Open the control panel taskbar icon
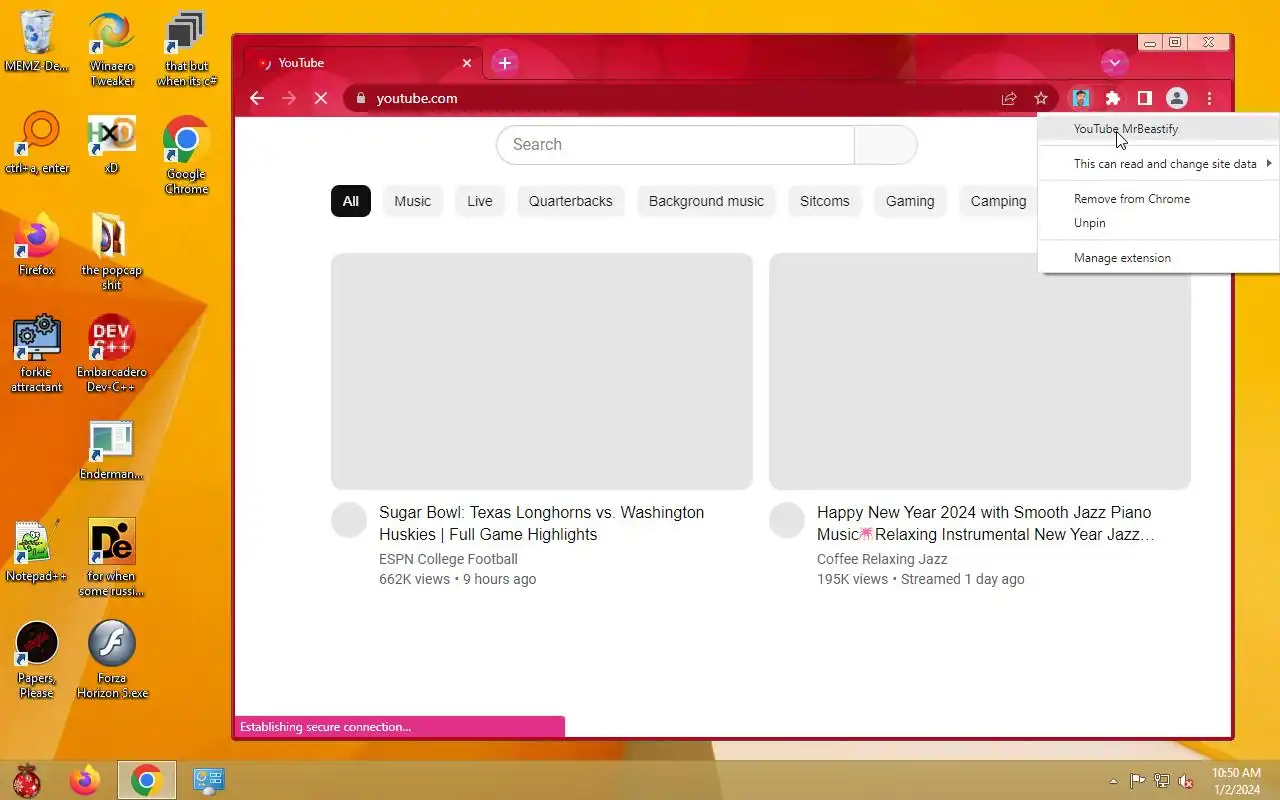This screenshot has width=1280, height=800. 209,780
